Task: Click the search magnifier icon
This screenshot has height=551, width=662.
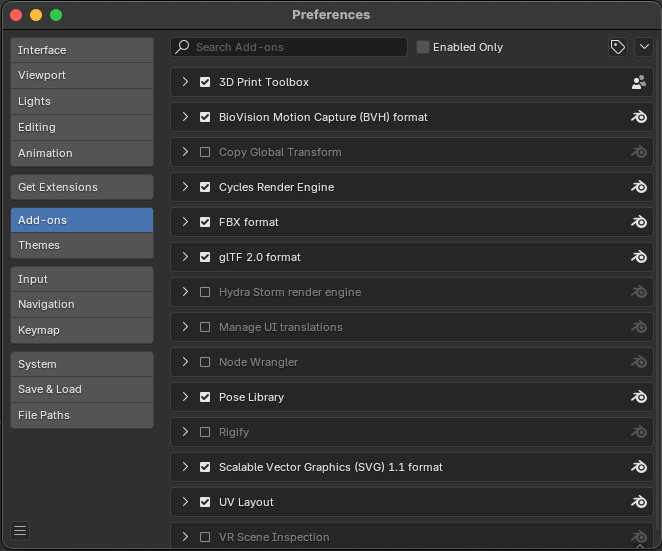Action: [182, 46]
